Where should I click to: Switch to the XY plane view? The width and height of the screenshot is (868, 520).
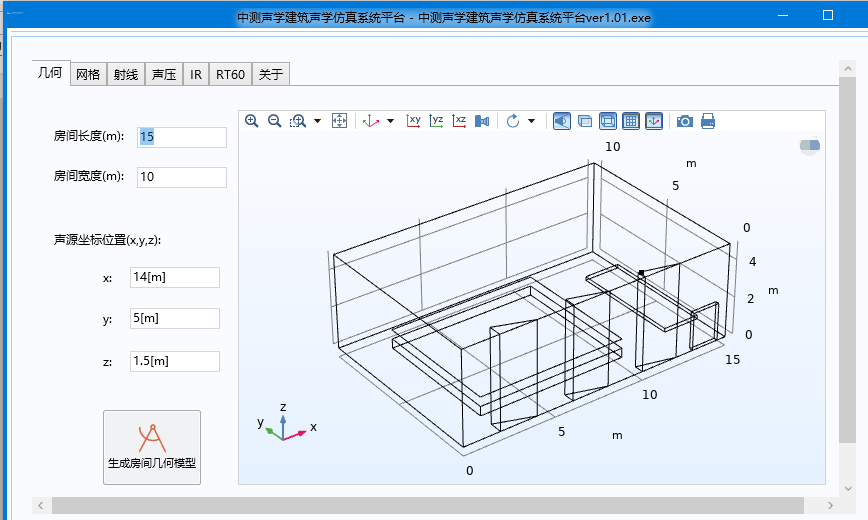(x=413, y=121)
